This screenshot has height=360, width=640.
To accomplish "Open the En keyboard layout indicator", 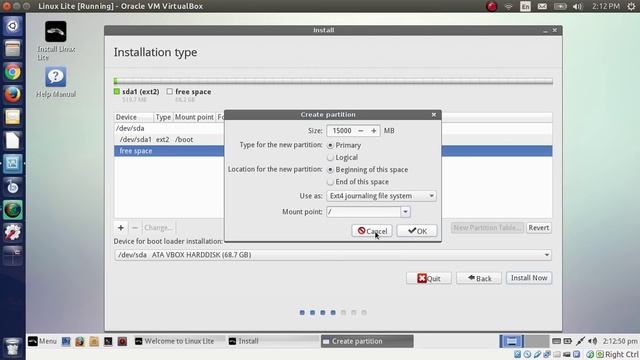I will point(525,6).
